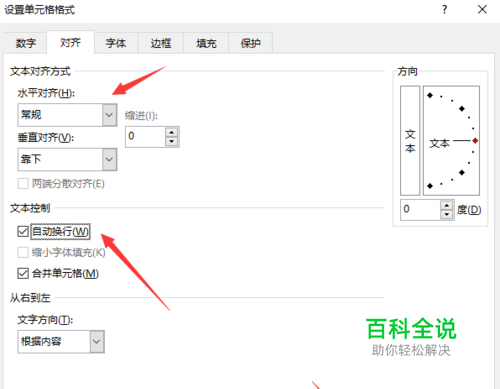The height and width of the screenshot is (389, 500).
Task: Switch to the 数字 tab
Action: point(25,43)
